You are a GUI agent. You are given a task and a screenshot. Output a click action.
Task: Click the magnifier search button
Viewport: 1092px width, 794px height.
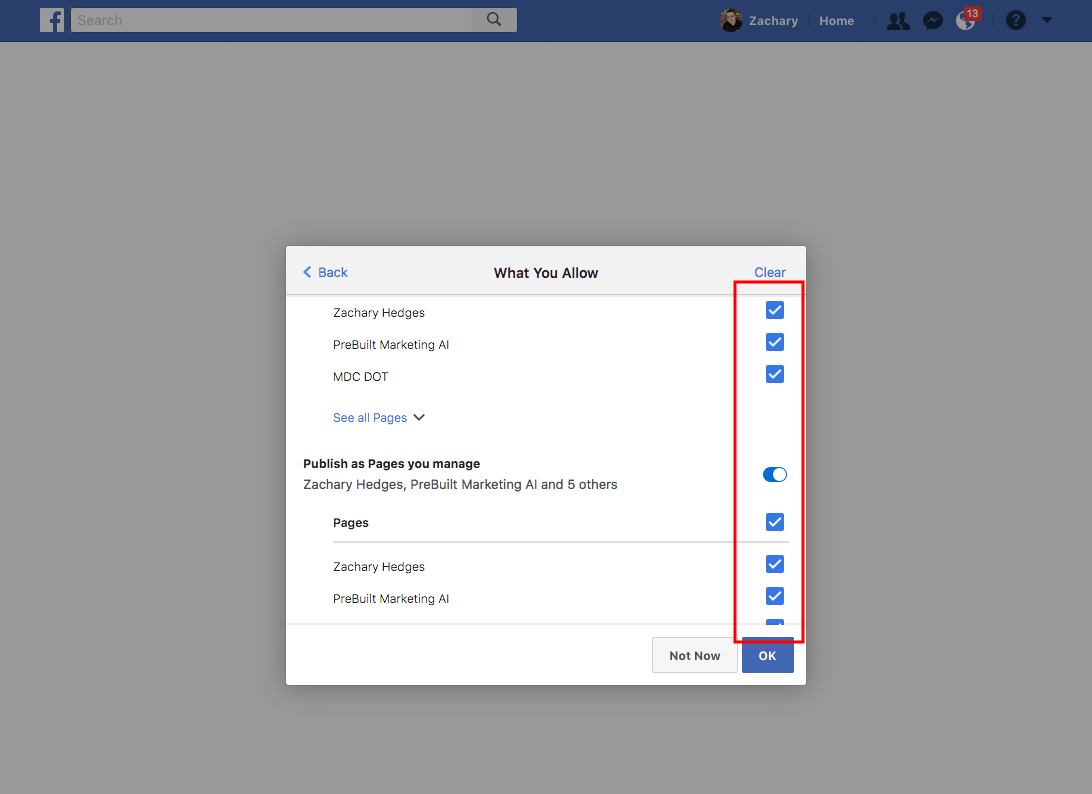[x=494, y=20]
